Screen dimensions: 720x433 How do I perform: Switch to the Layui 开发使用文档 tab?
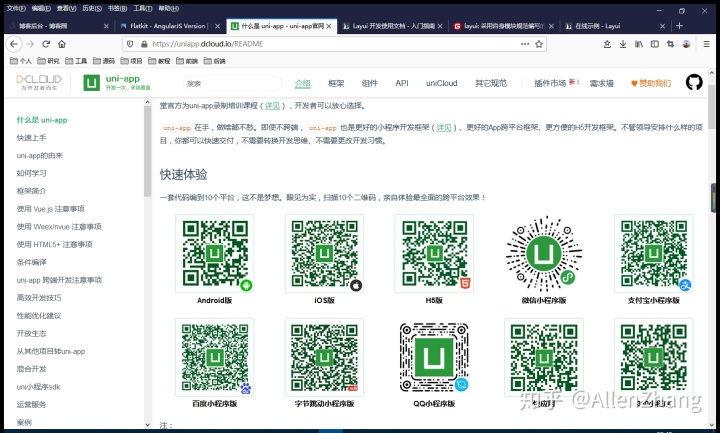click(393, 26)
